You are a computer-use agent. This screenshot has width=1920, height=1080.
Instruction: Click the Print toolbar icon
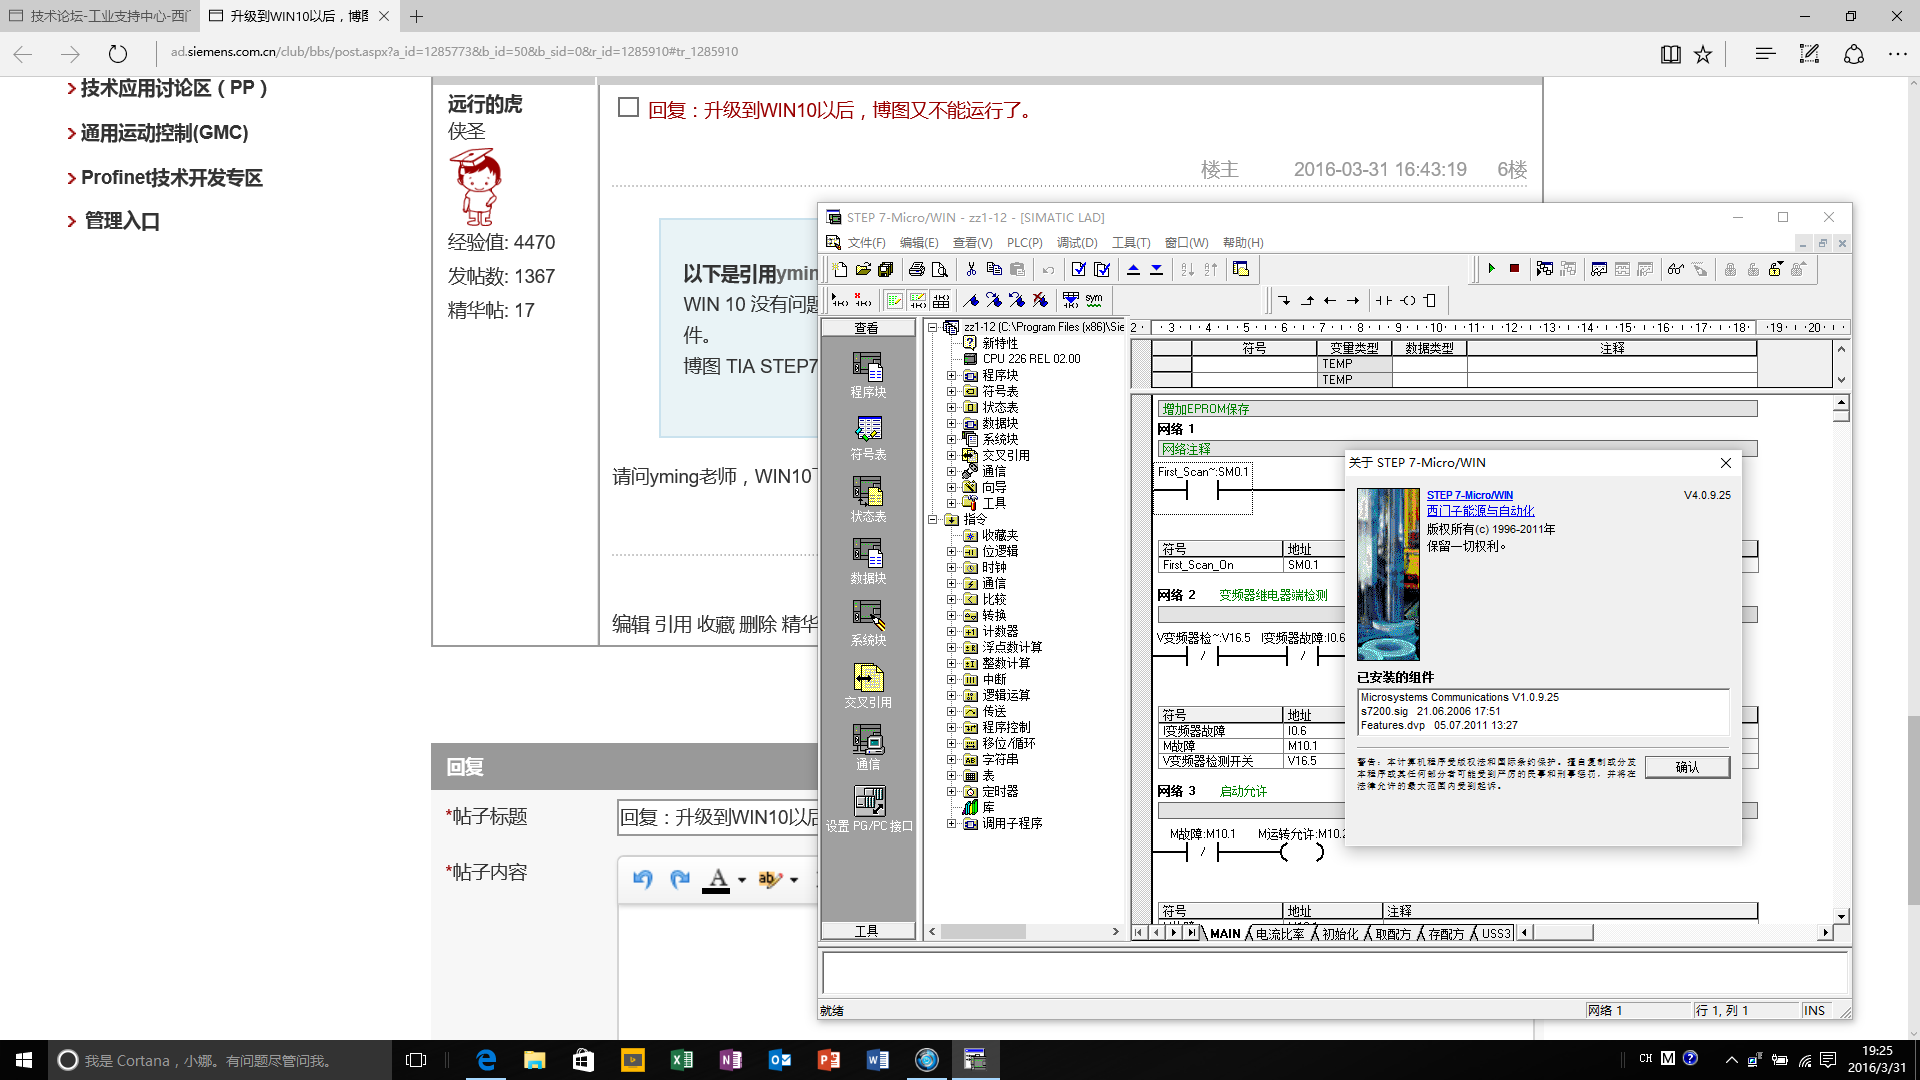pyautogui.click(x=916, y=269)
